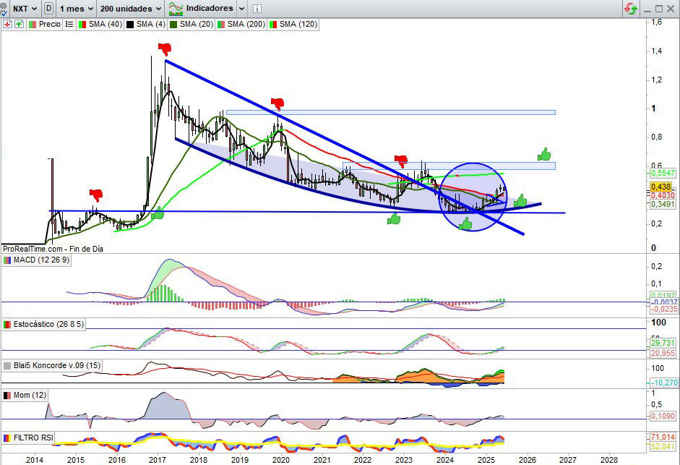Click the yellow 0,438 current price label
The image size is (680, 465).
pyautogui.click(x=661, y=187)
